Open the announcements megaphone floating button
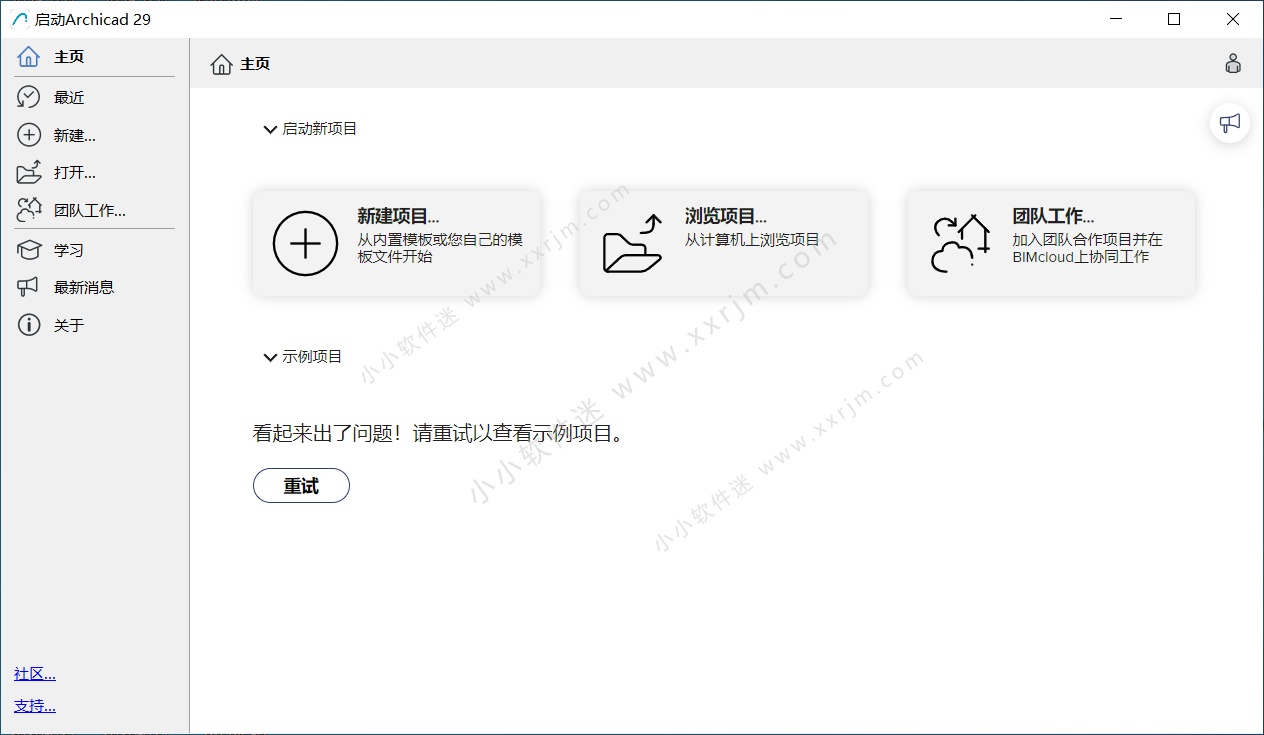1264x735 pixels. (1229, 123)
